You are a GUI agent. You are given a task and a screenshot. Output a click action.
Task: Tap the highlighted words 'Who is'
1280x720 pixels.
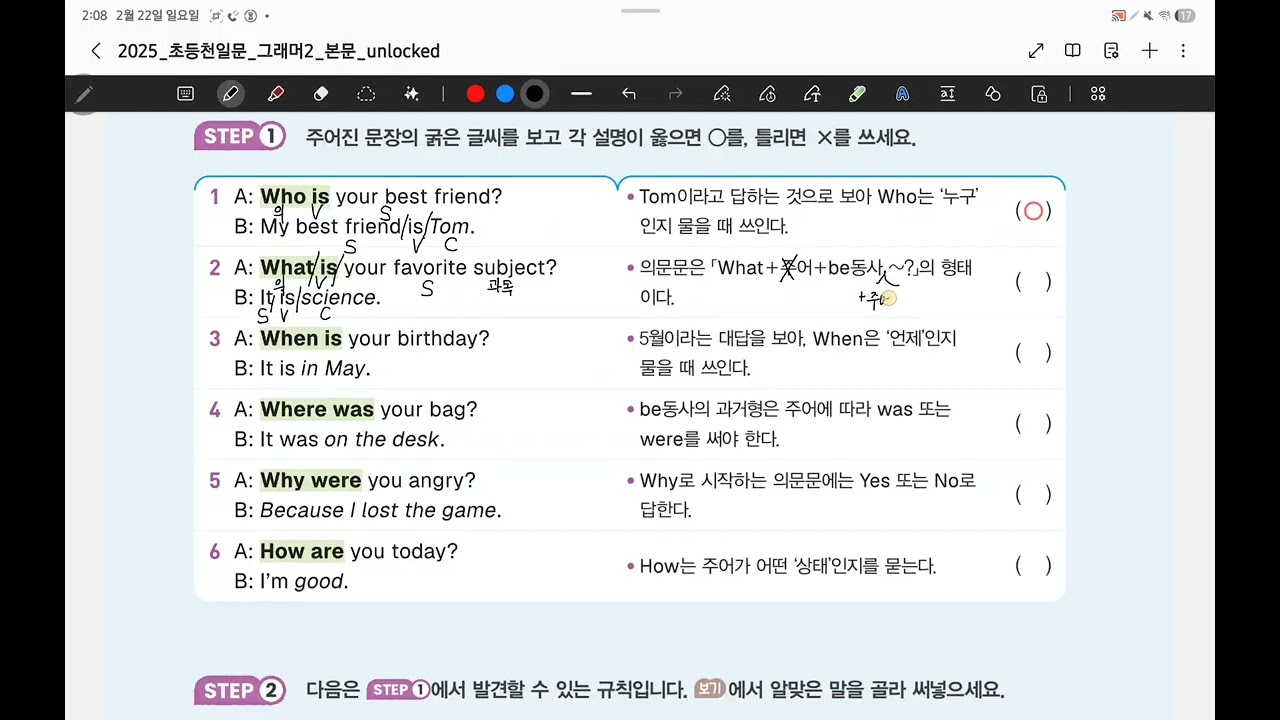[295, 197]
